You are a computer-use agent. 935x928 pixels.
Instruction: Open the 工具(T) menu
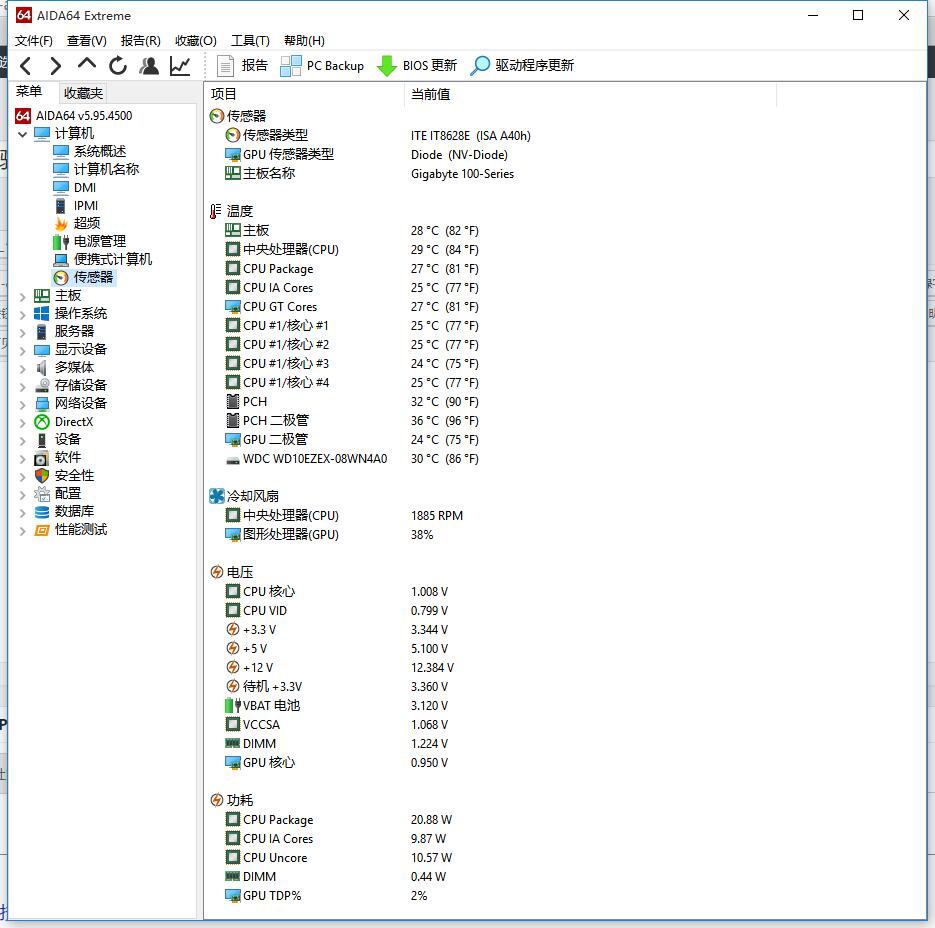coord(250,41)
